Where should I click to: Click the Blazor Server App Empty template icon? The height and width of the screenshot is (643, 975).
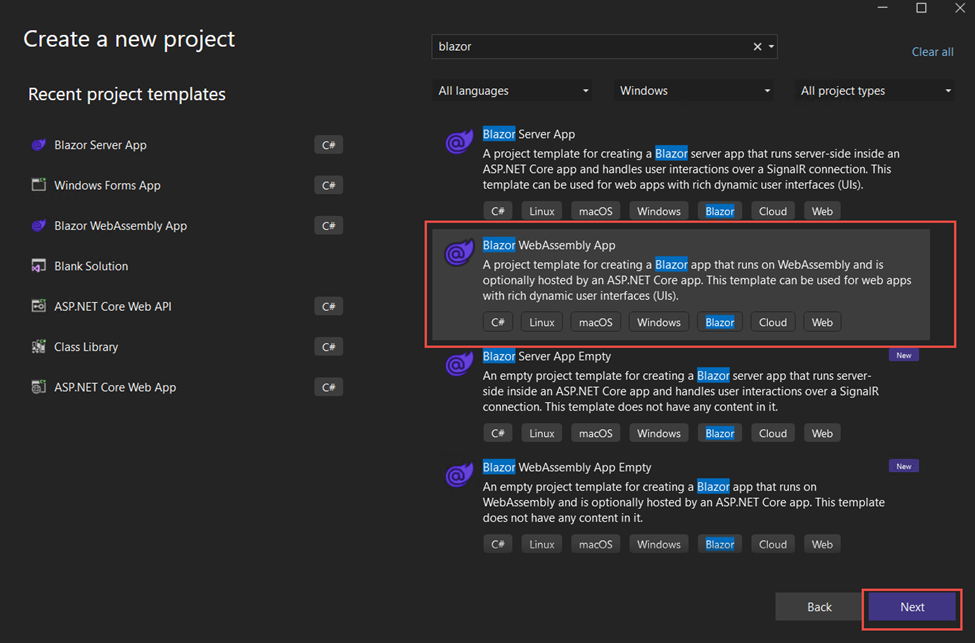[459, 365]
